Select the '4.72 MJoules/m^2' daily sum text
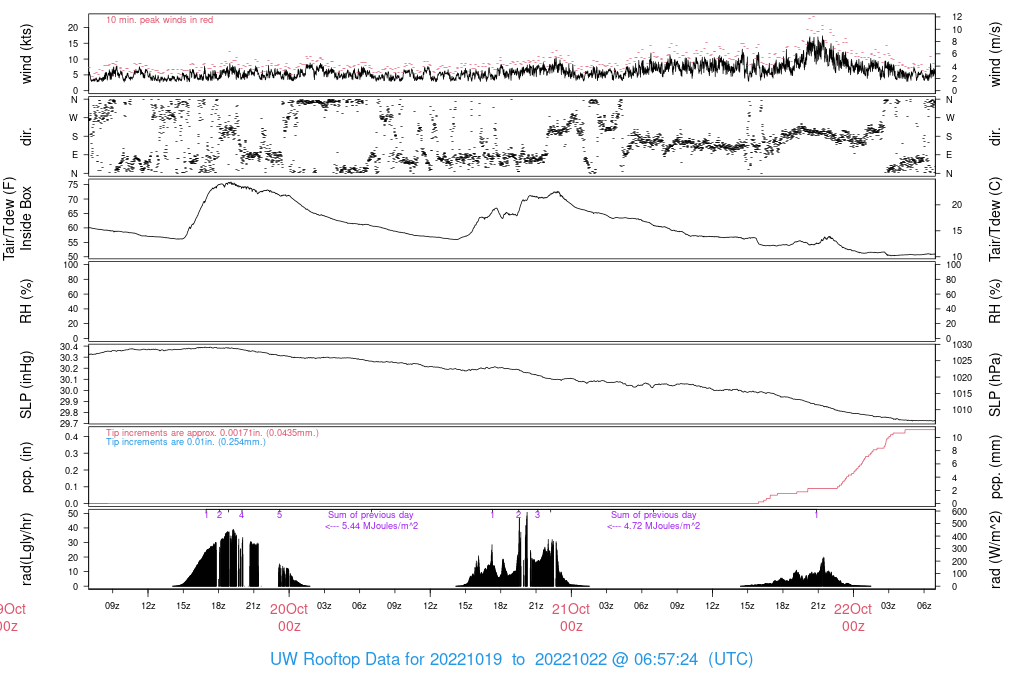 click(x=654, y=526)
